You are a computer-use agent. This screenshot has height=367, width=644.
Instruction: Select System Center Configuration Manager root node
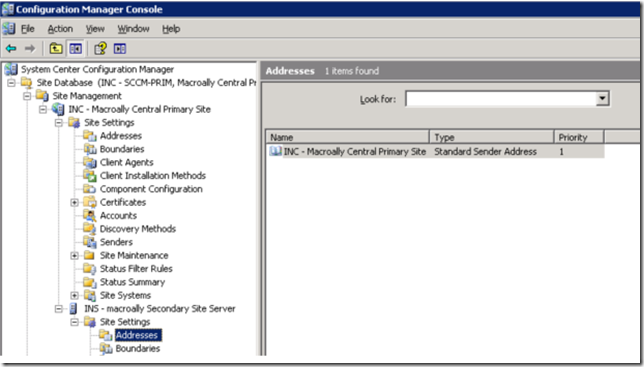(97, 69)
